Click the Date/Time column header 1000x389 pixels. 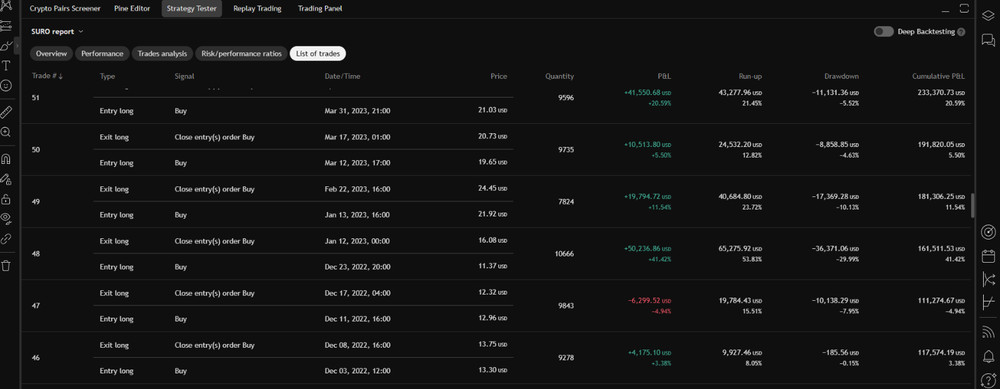tap(342, 76)
